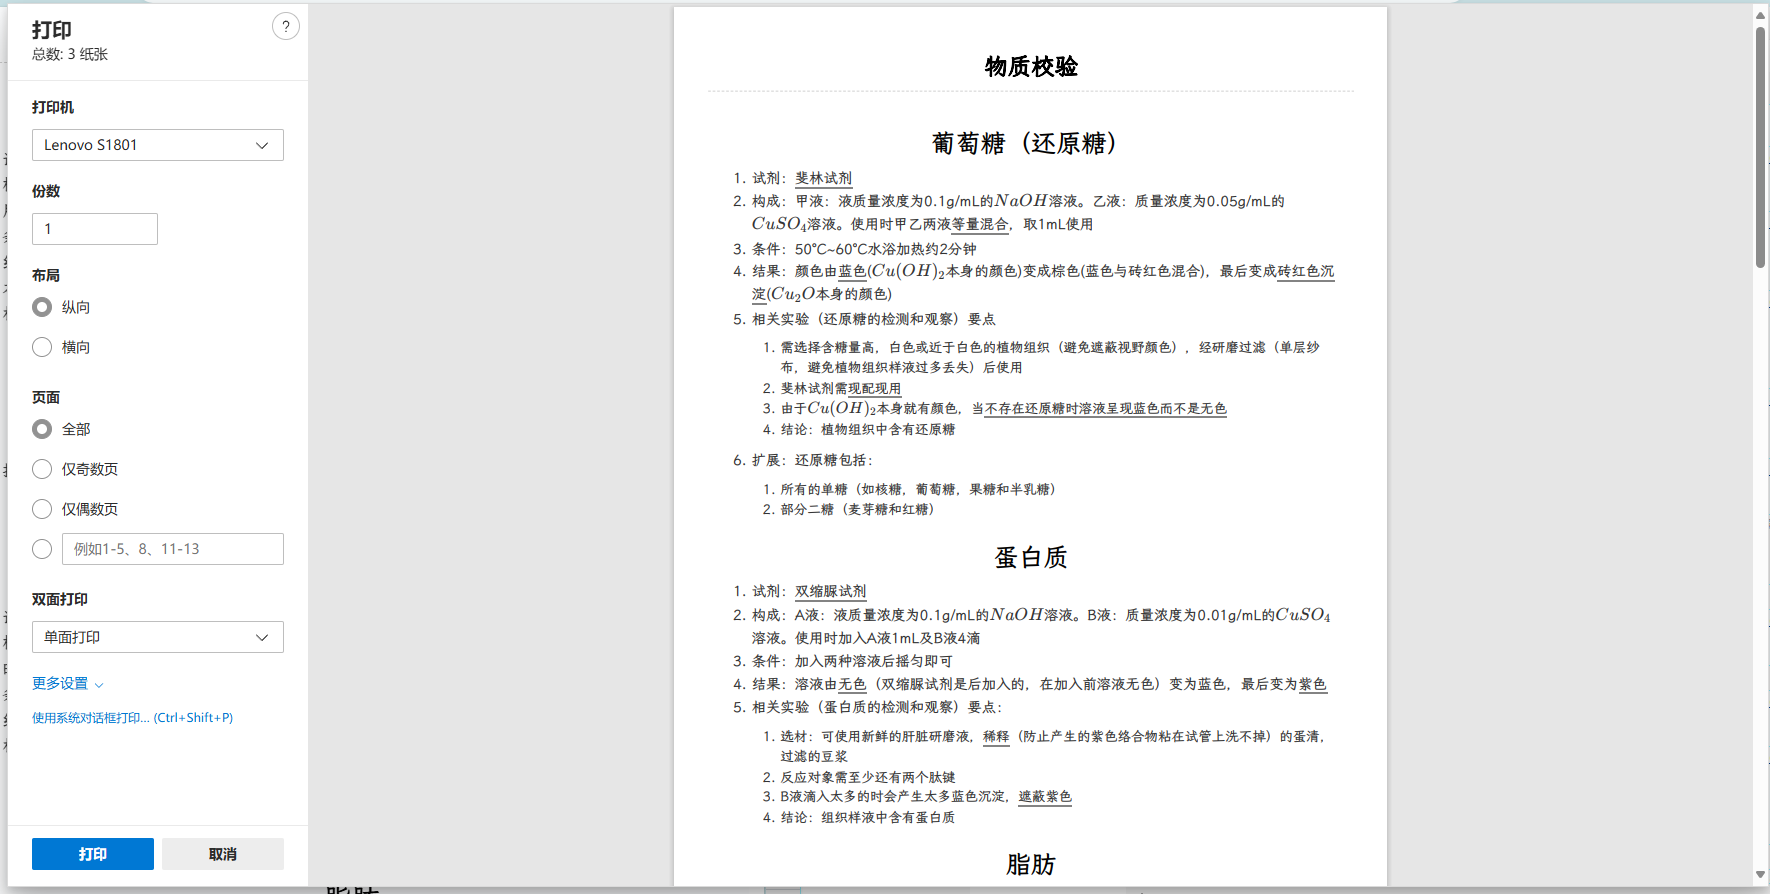Click the copies number input field
Viewport: 1770px width, 894px height.
pyautogui.click(x=95, y=229)
